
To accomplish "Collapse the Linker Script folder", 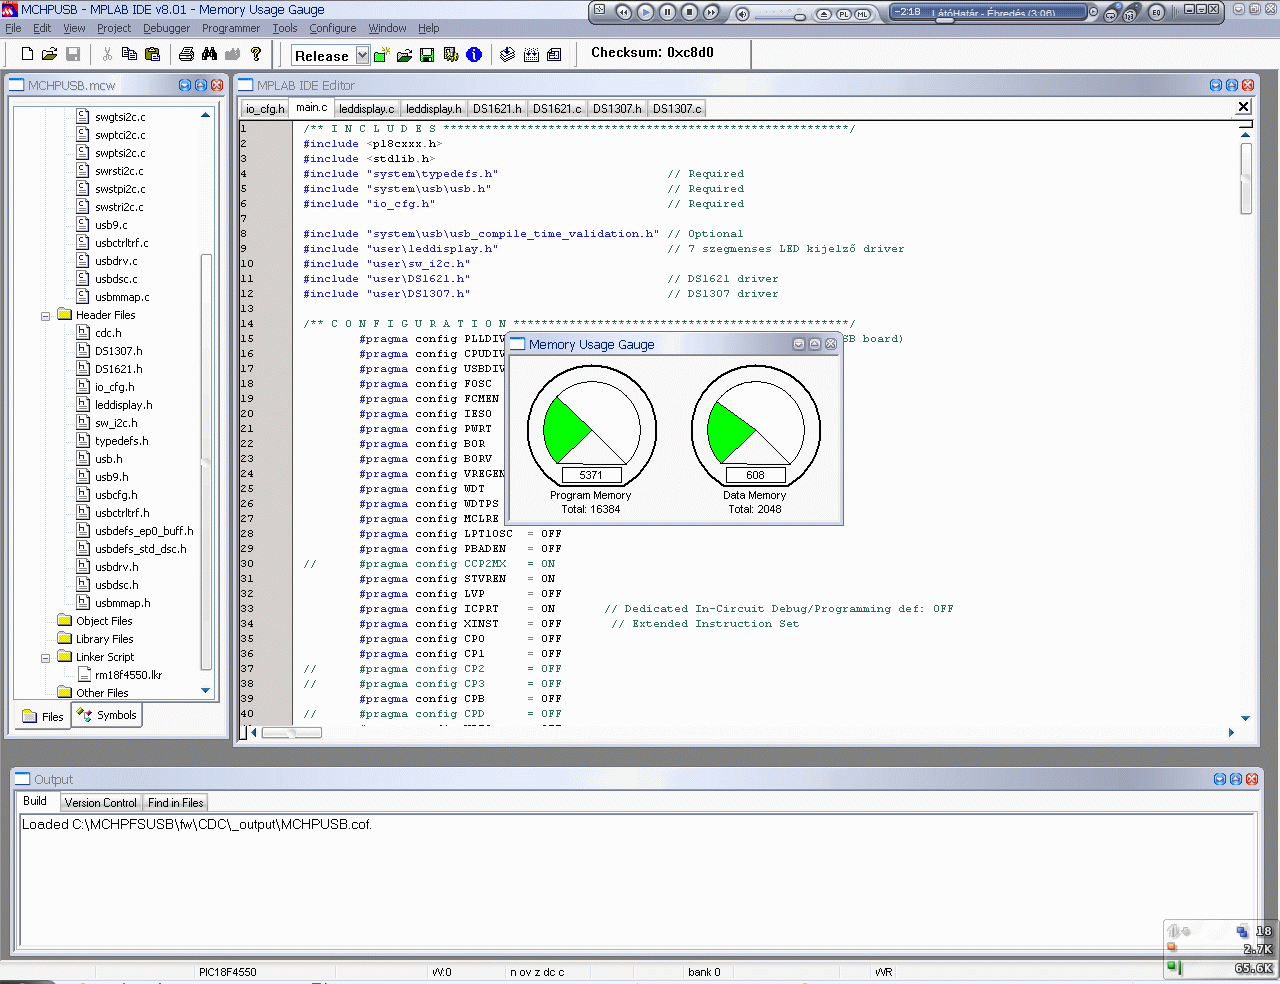I will click(x=45, y=658).
